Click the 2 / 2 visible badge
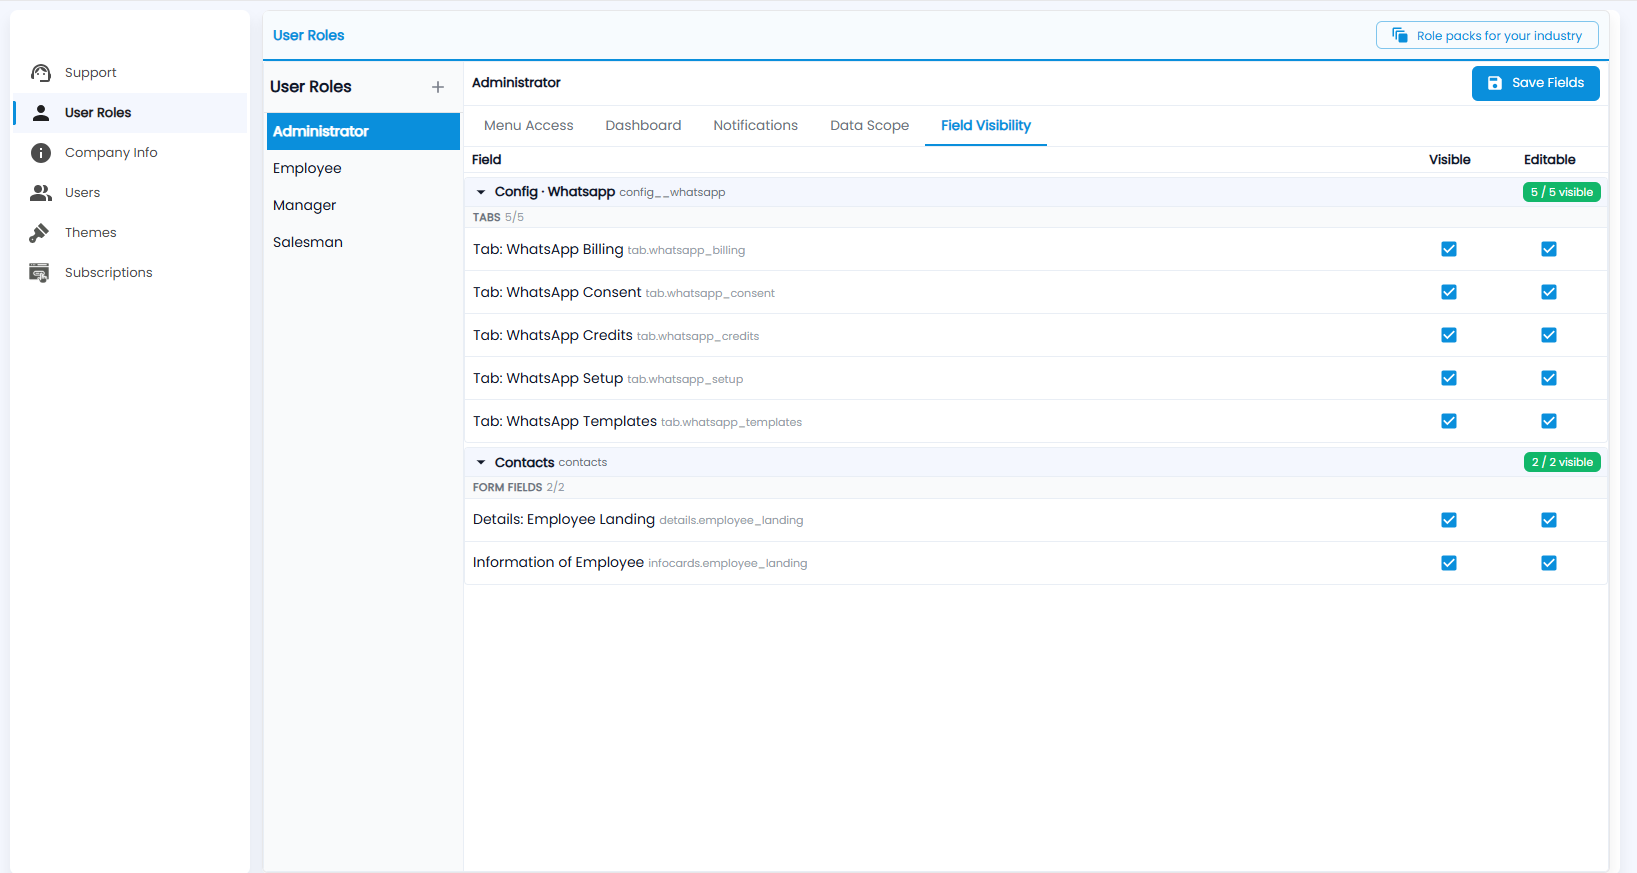 point(1562,462)
